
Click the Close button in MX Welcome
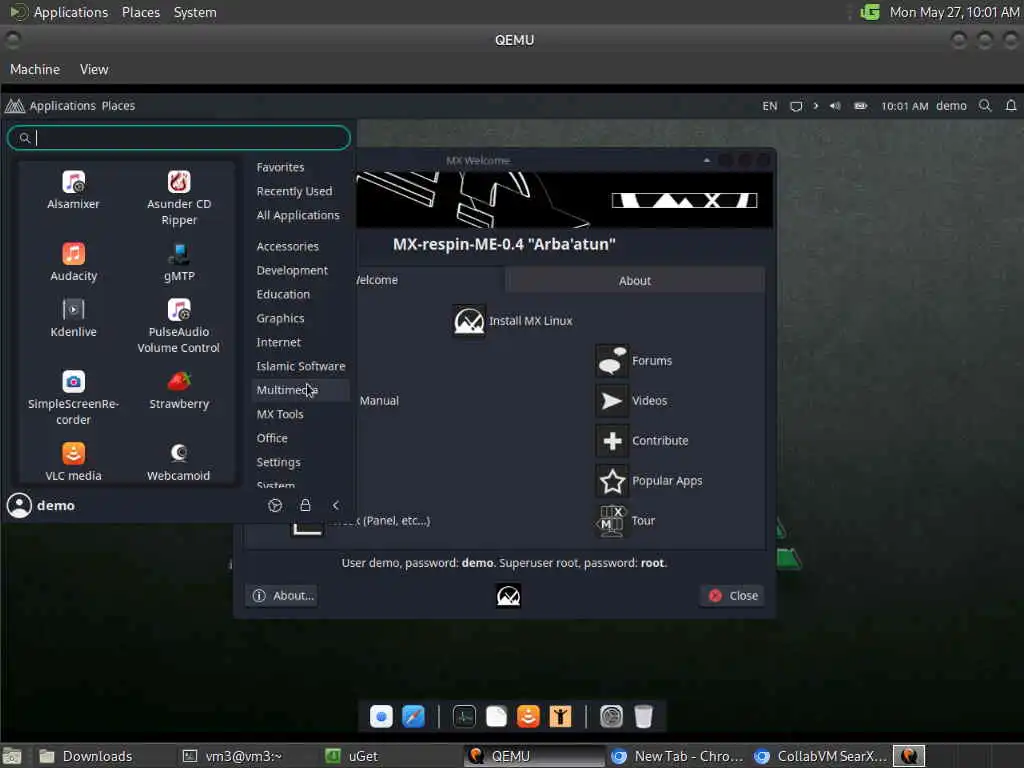733,596
